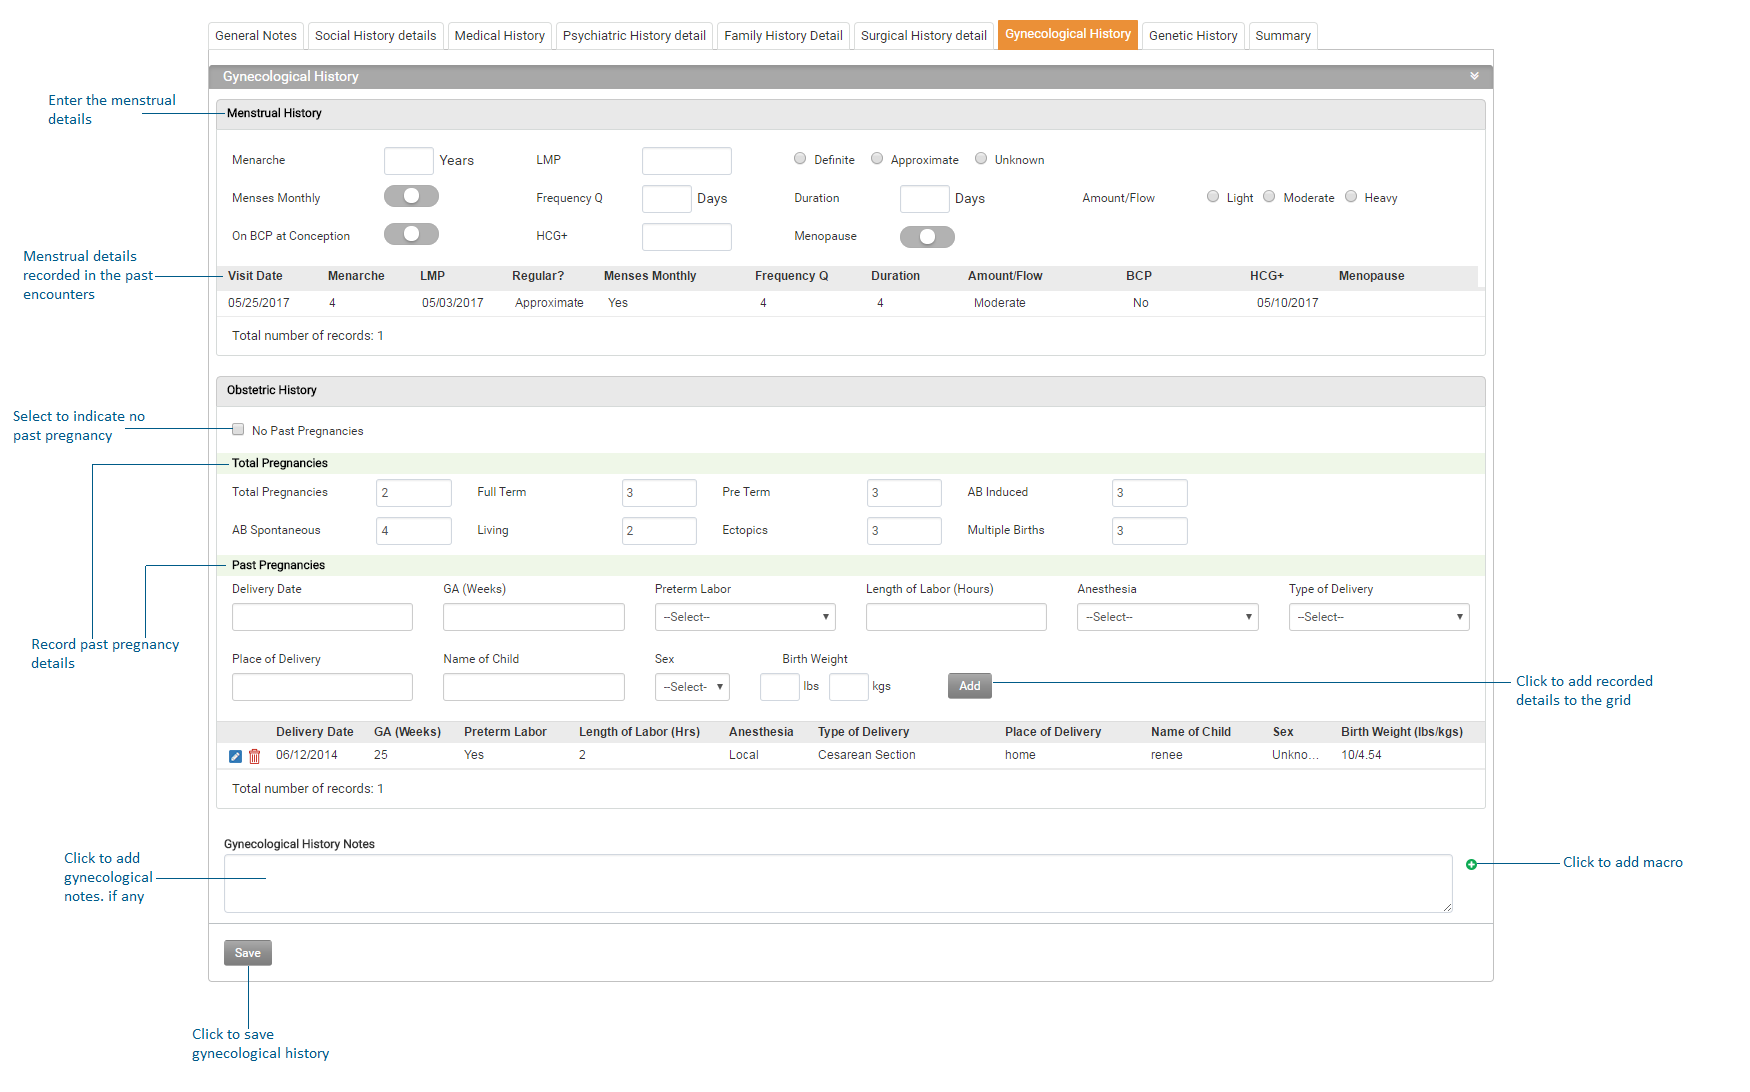The height and width of the screenshot is (1092, 1750).
Task: Click the edit pencil icon in pregnancy row
Action: pos(235,756)
